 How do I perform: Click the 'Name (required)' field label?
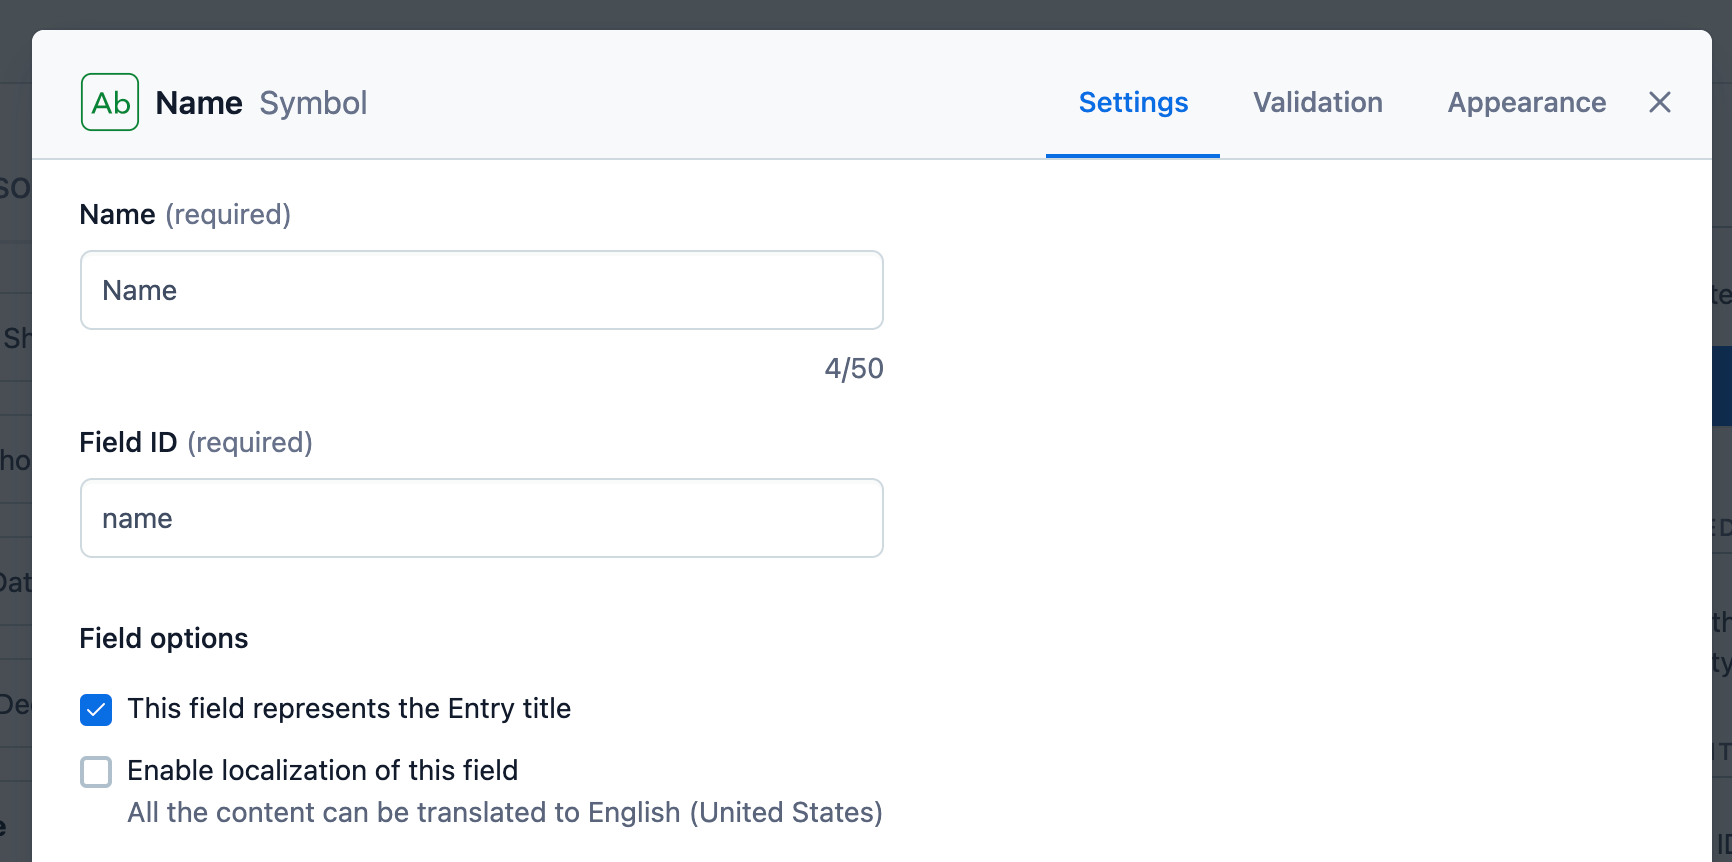coord(185,214)
